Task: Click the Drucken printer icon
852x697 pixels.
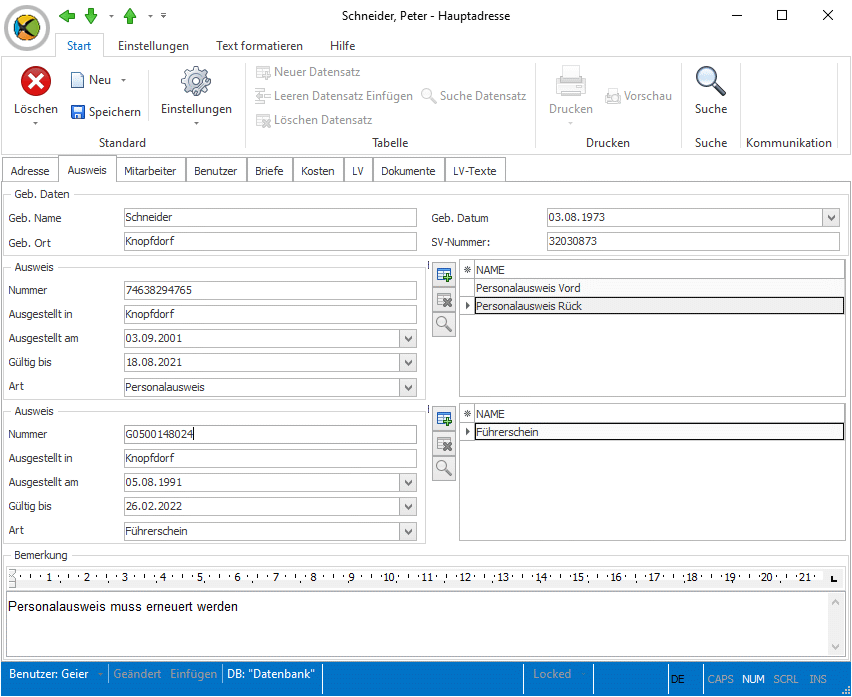Action: pyautogui.click(x=571, y=81)
